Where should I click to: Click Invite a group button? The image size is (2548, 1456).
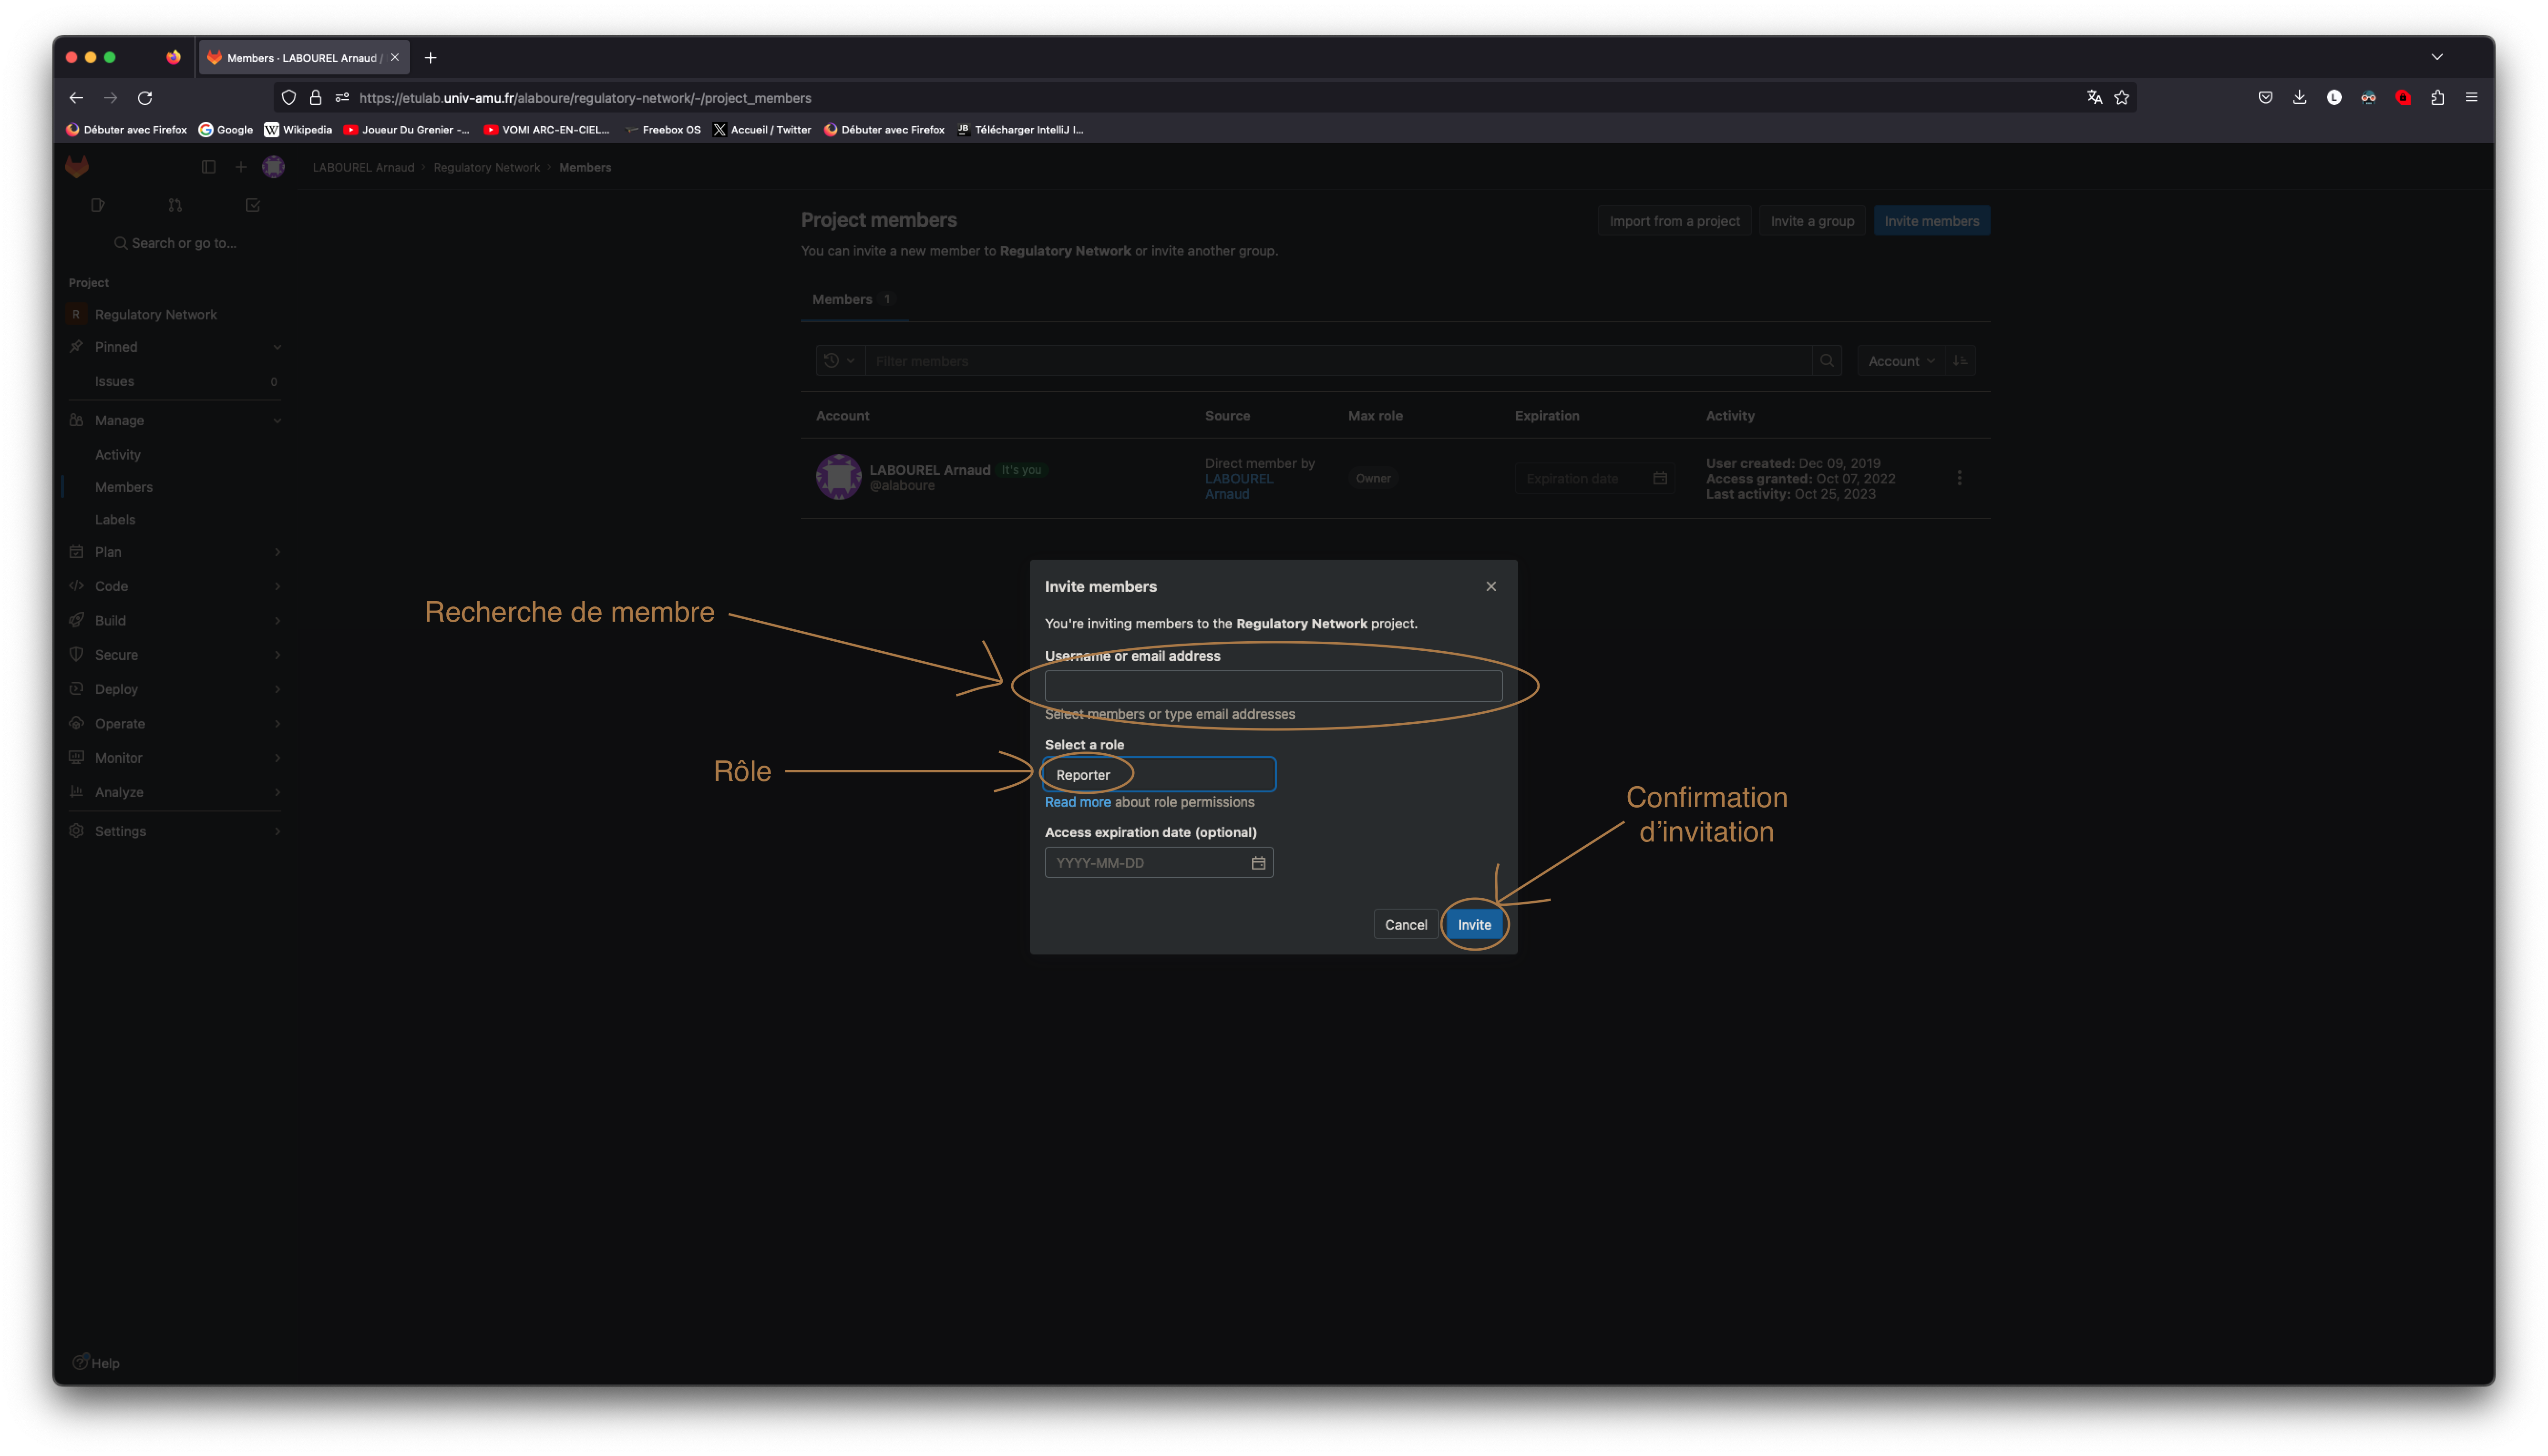(1811, 221)
